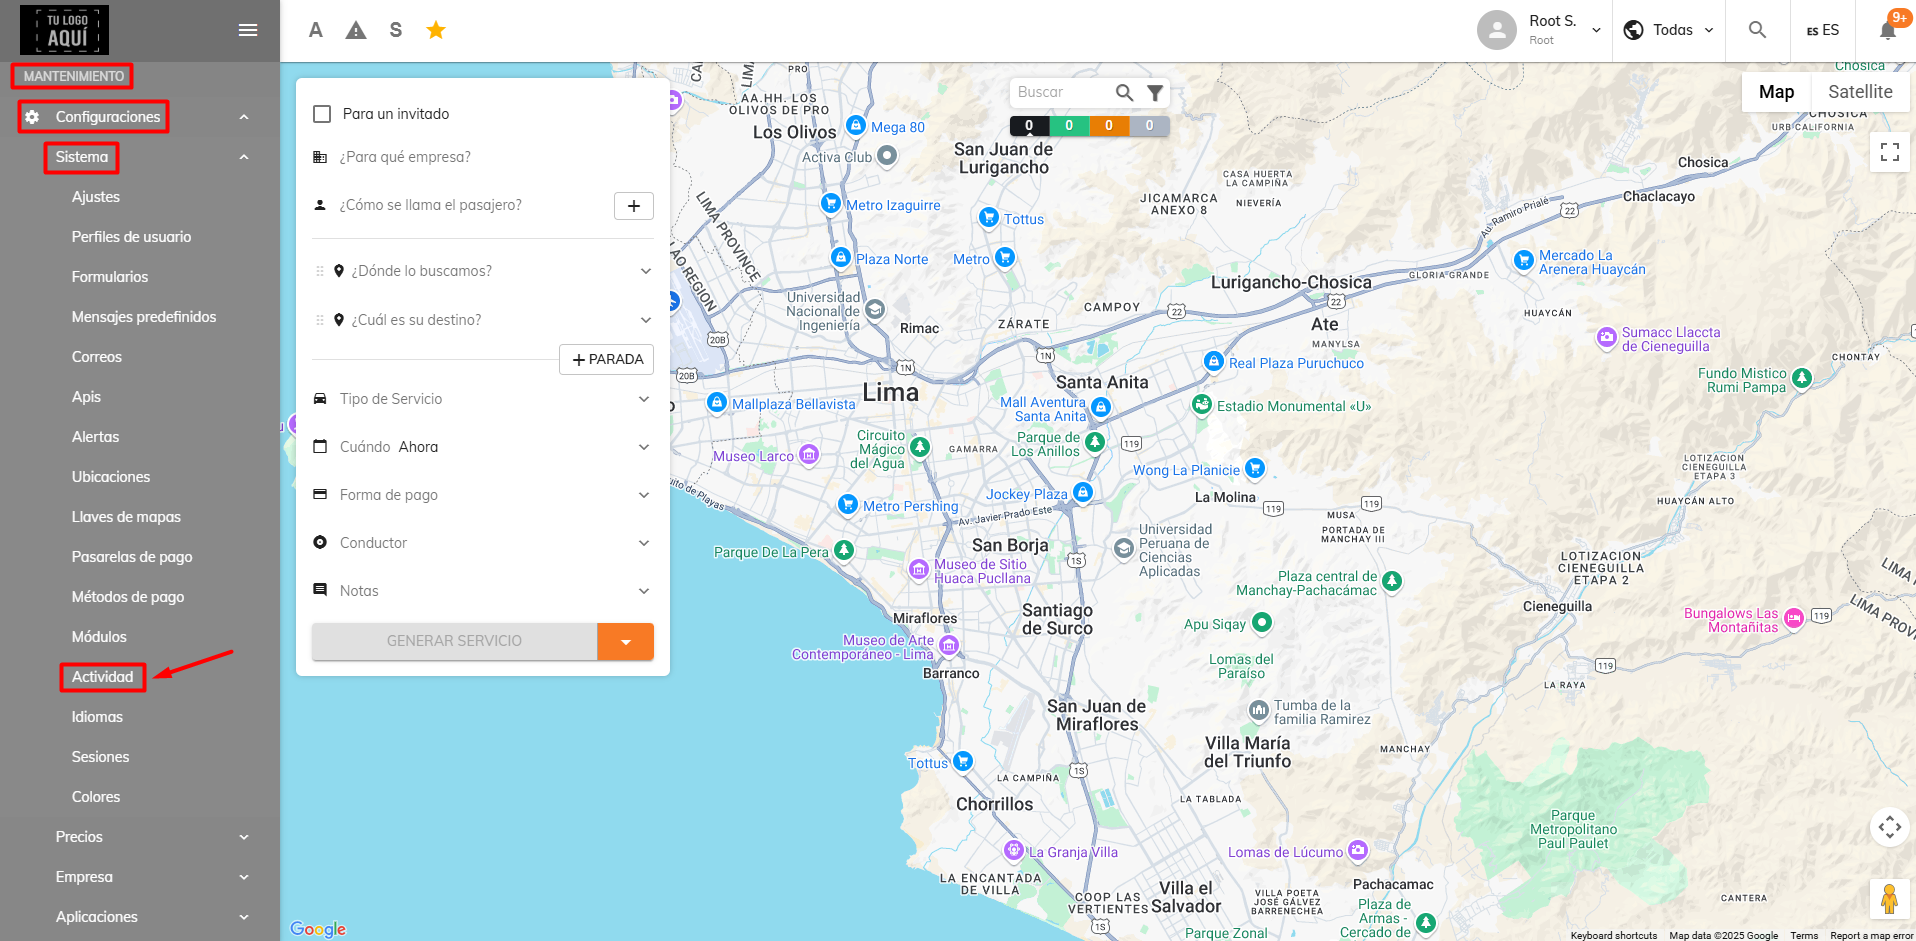Viewport: 1916px width, 941px height.
Task: Click the GENERAR SERVICIO button
Action: pyautogui.click(x=455, y=642)
